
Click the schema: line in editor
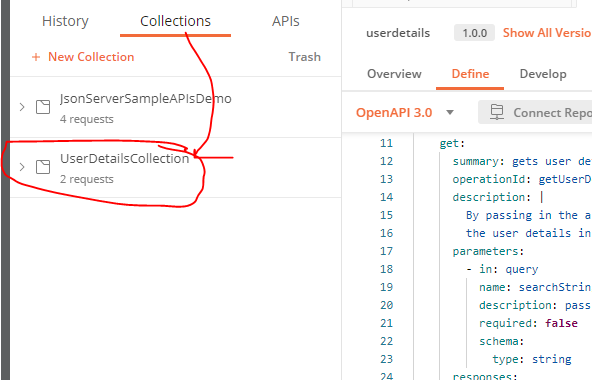[x=501, y=341]
